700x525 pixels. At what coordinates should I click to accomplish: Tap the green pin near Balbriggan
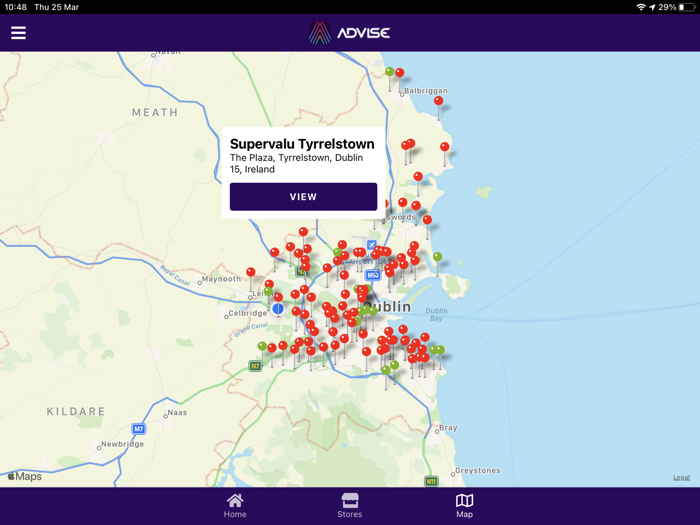tap(390, 72)
